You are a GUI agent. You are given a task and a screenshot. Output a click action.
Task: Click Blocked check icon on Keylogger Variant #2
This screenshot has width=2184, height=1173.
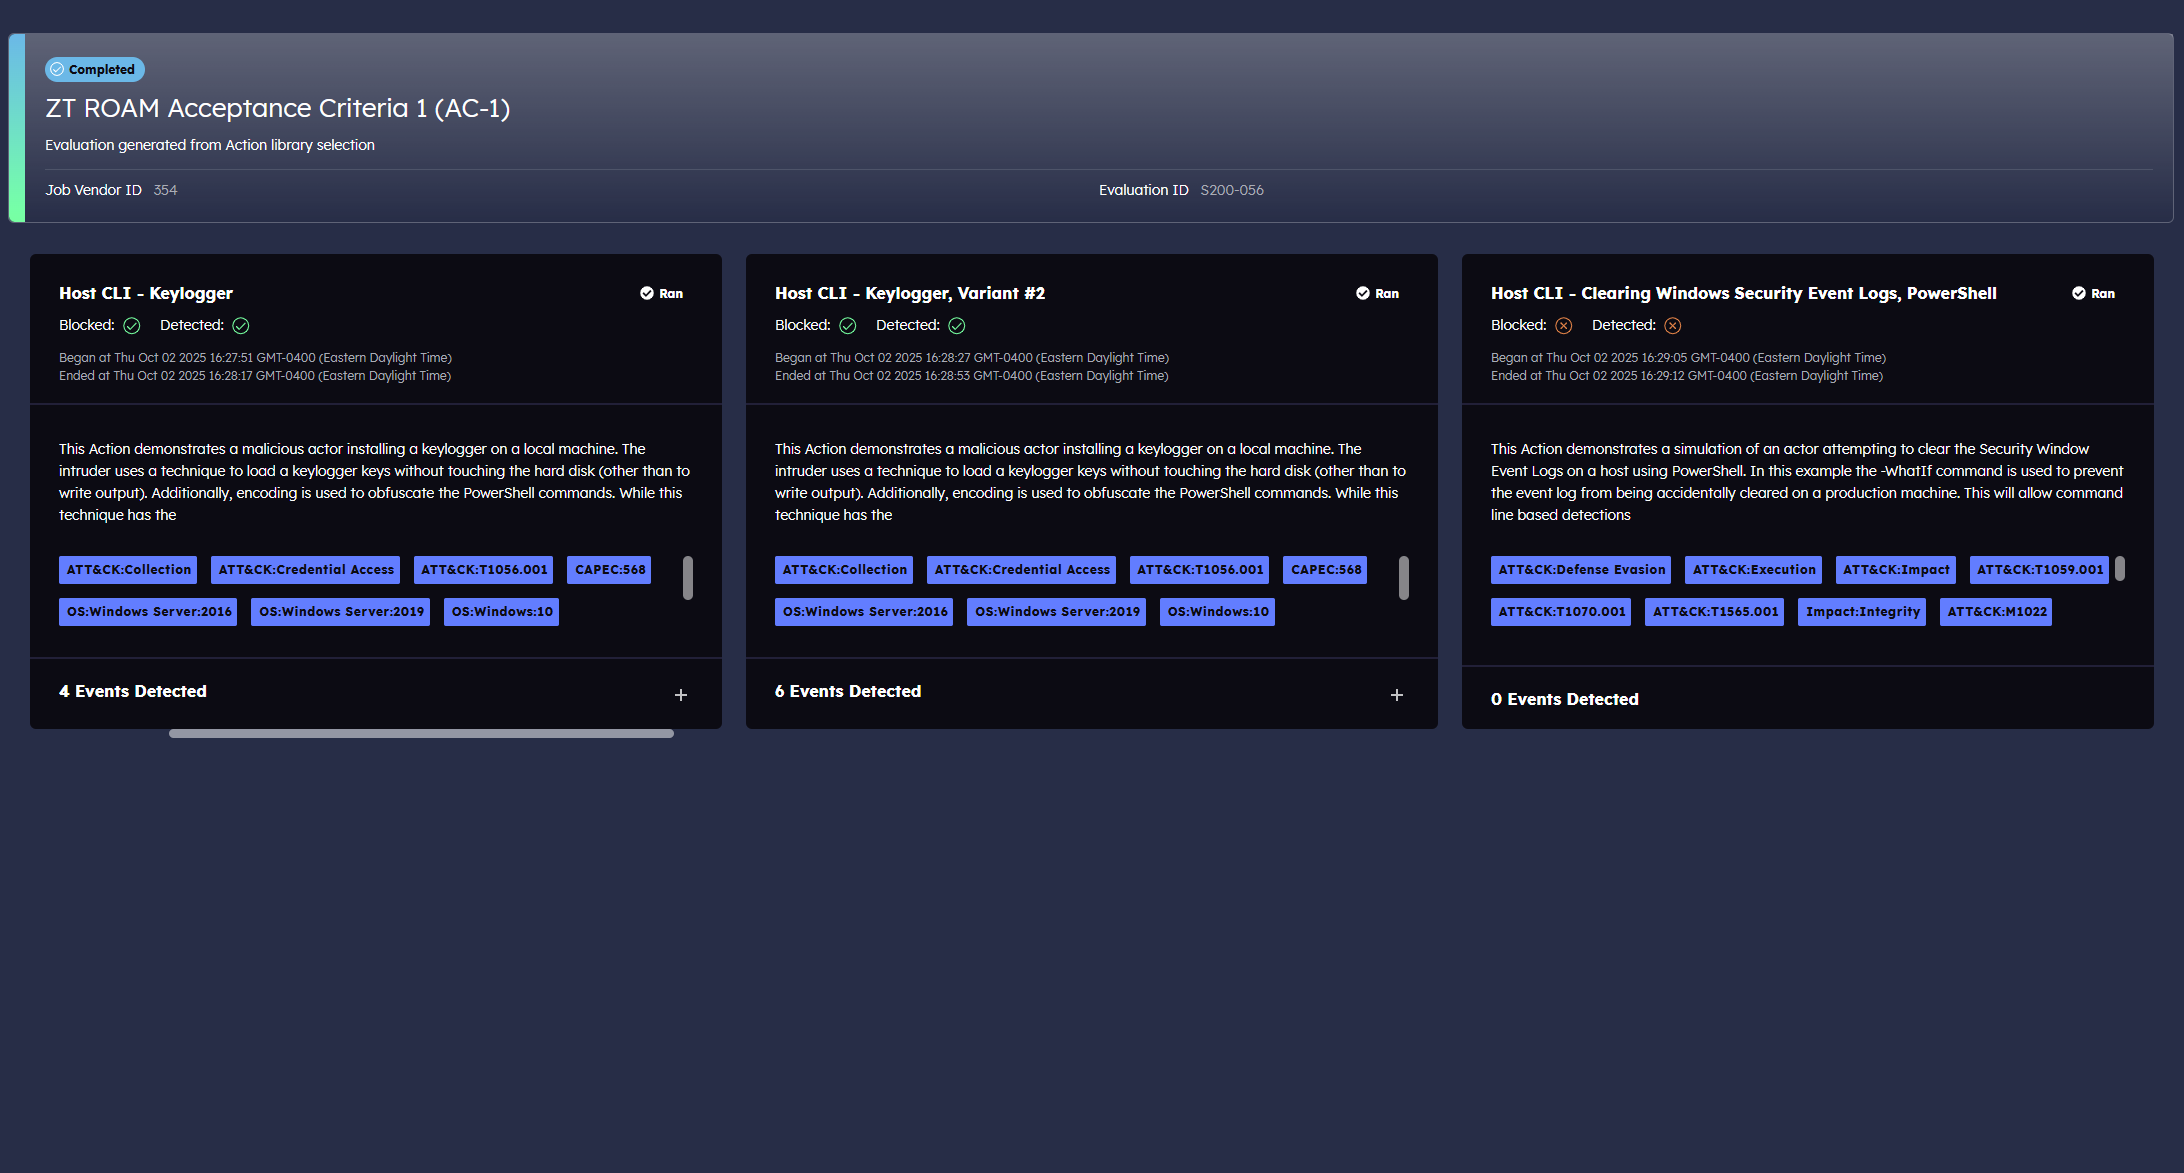[x=848, y=326]
